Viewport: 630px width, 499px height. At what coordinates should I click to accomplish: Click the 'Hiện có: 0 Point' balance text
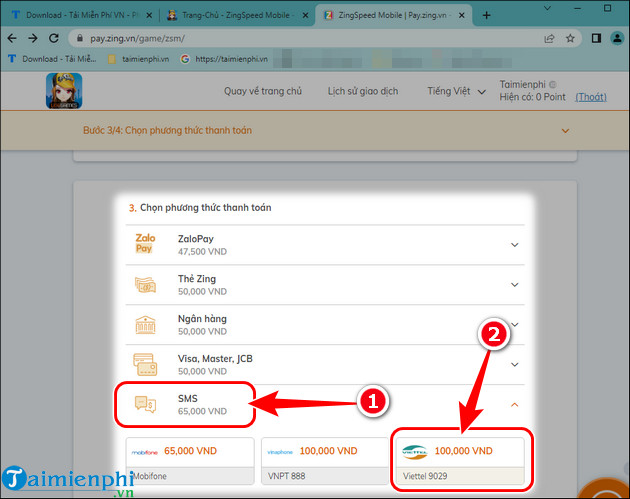point(532,97)
